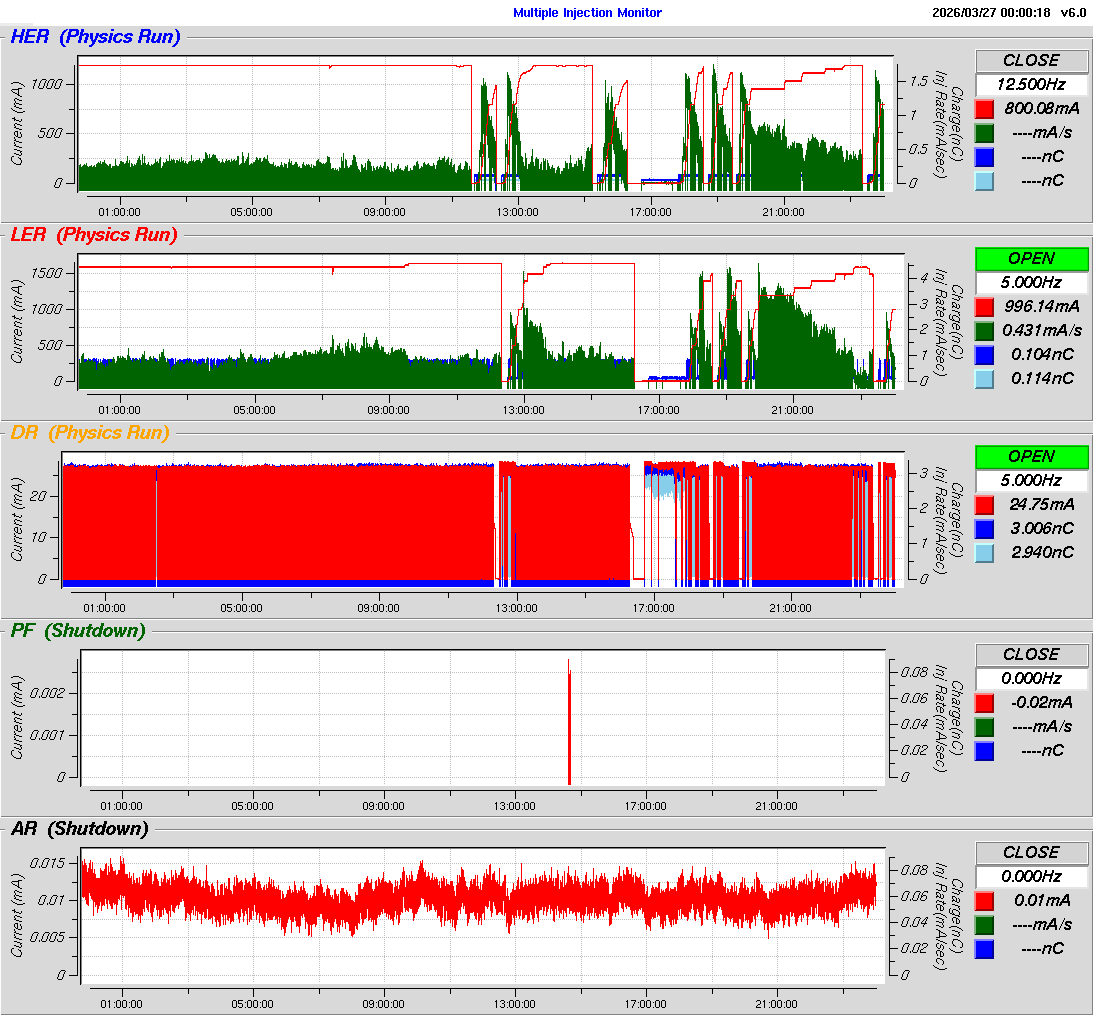Toggle the green OPEN indicator for DR
Viewport: 1093px width, 1015px height.
(x=1031, y=456)
